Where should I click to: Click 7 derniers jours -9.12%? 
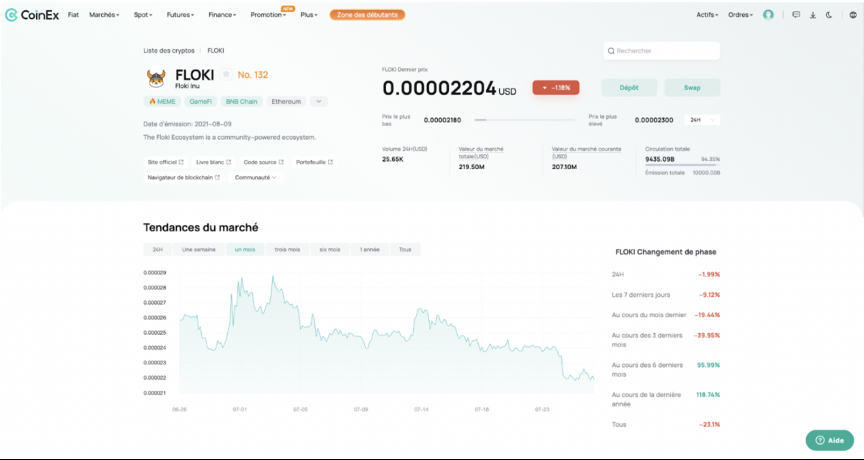[x=710, y=295]
